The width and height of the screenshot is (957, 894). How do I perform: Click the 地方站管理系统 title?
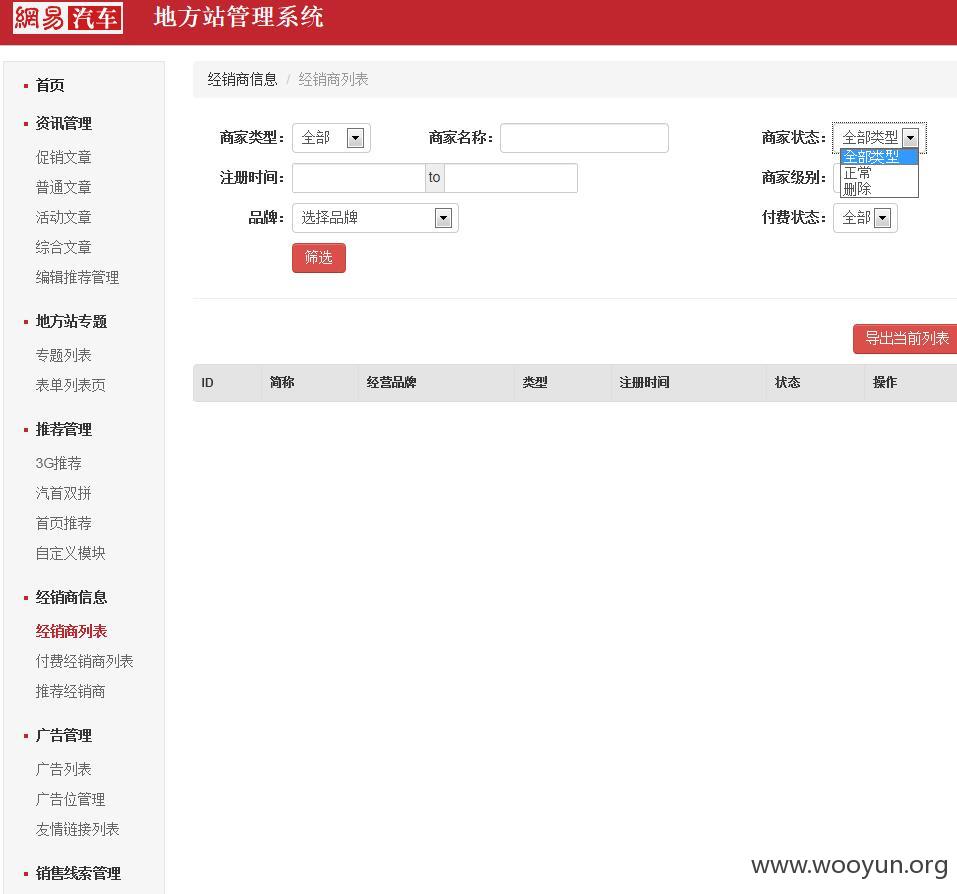pyautogui.click(x=238, y=17)
